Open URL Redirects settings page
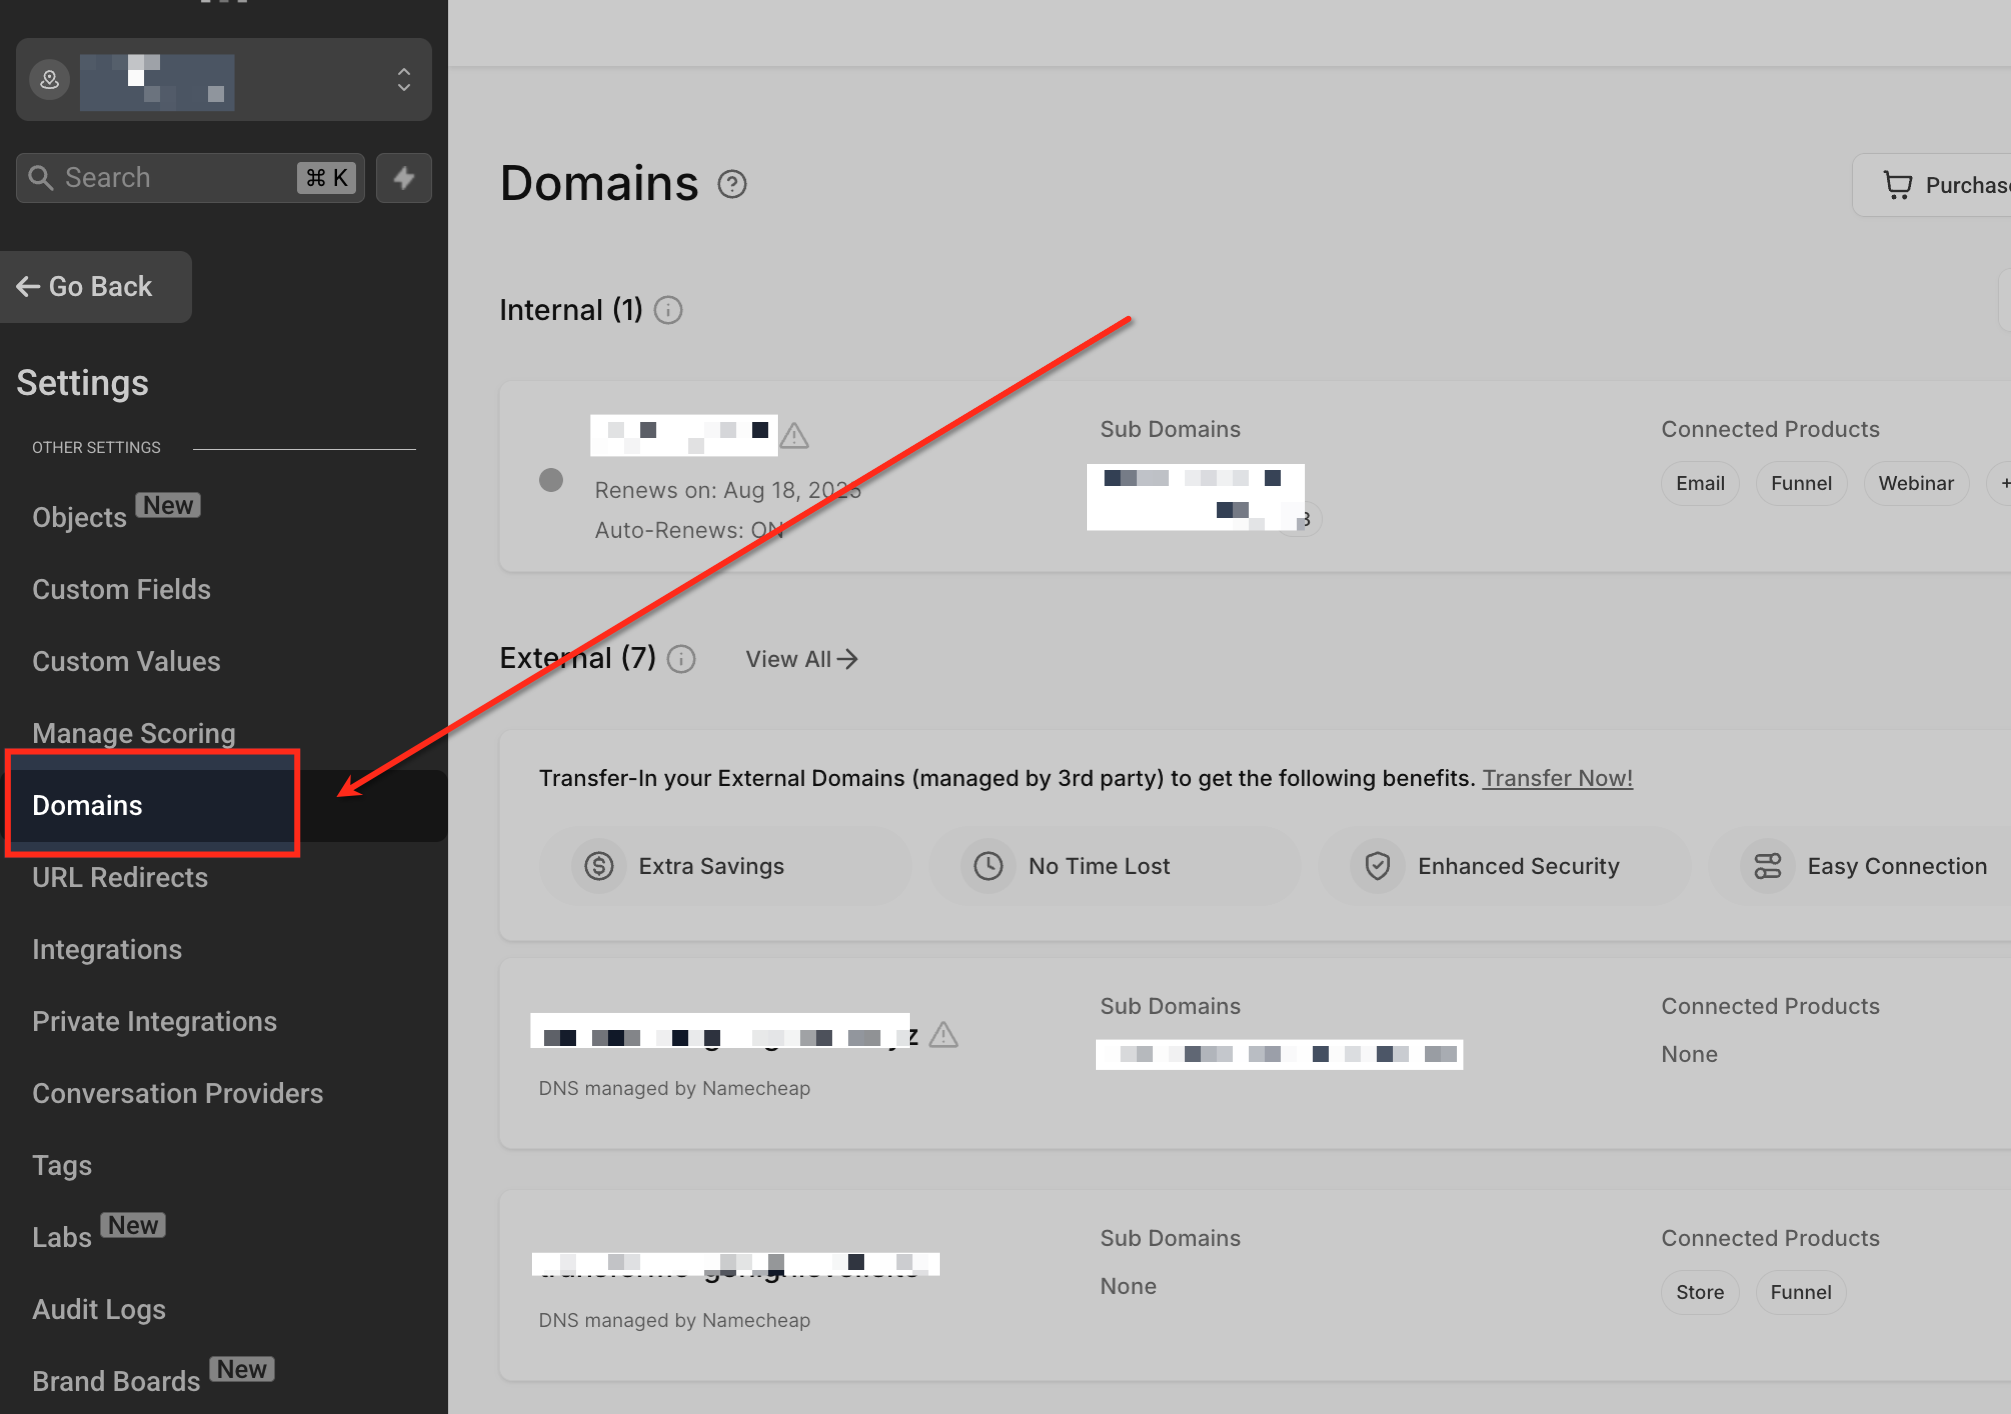The image size is (2011, 1414). [x=120, y=877]
